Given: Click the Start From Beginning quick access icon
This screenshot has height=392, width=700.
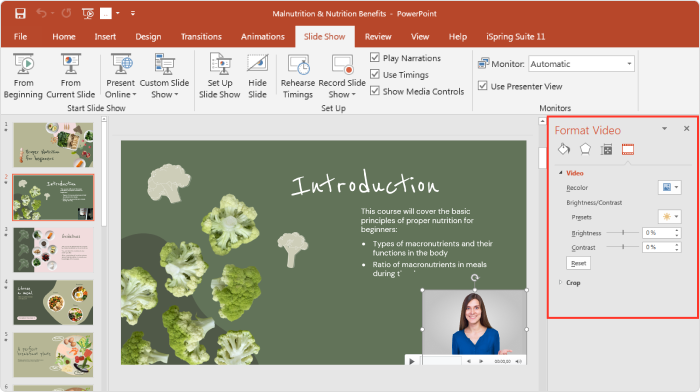Looking at the screenshot, I should pyautogui.click(x=88, y=13).
